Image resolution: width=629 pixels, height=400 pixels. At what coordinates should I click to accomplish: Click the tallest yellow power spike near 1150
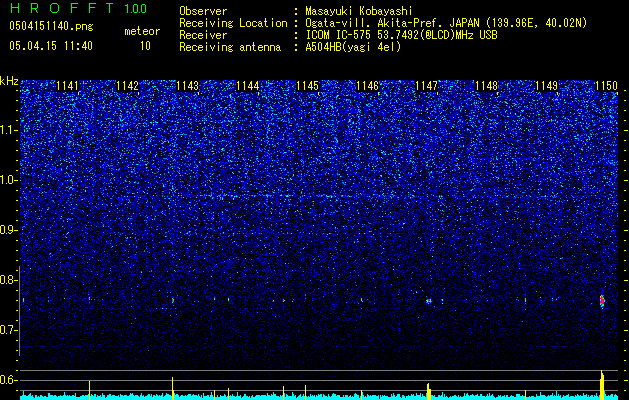tap(602, 385)
